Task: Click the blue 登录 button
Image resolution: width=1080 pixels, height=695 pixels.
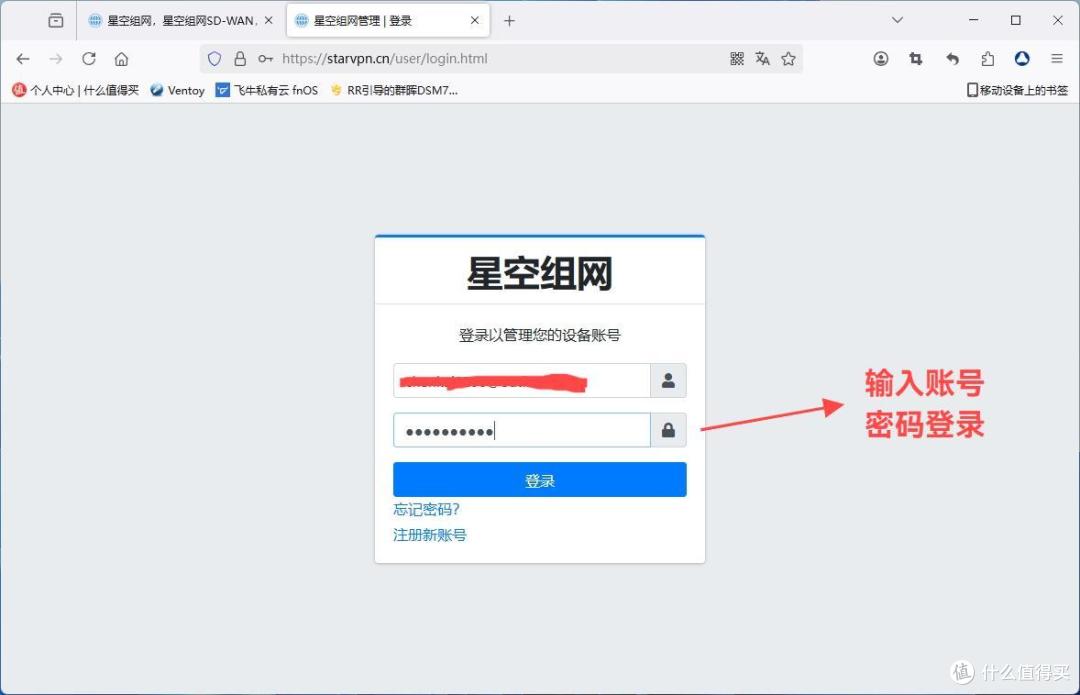Action: point(540,479)
